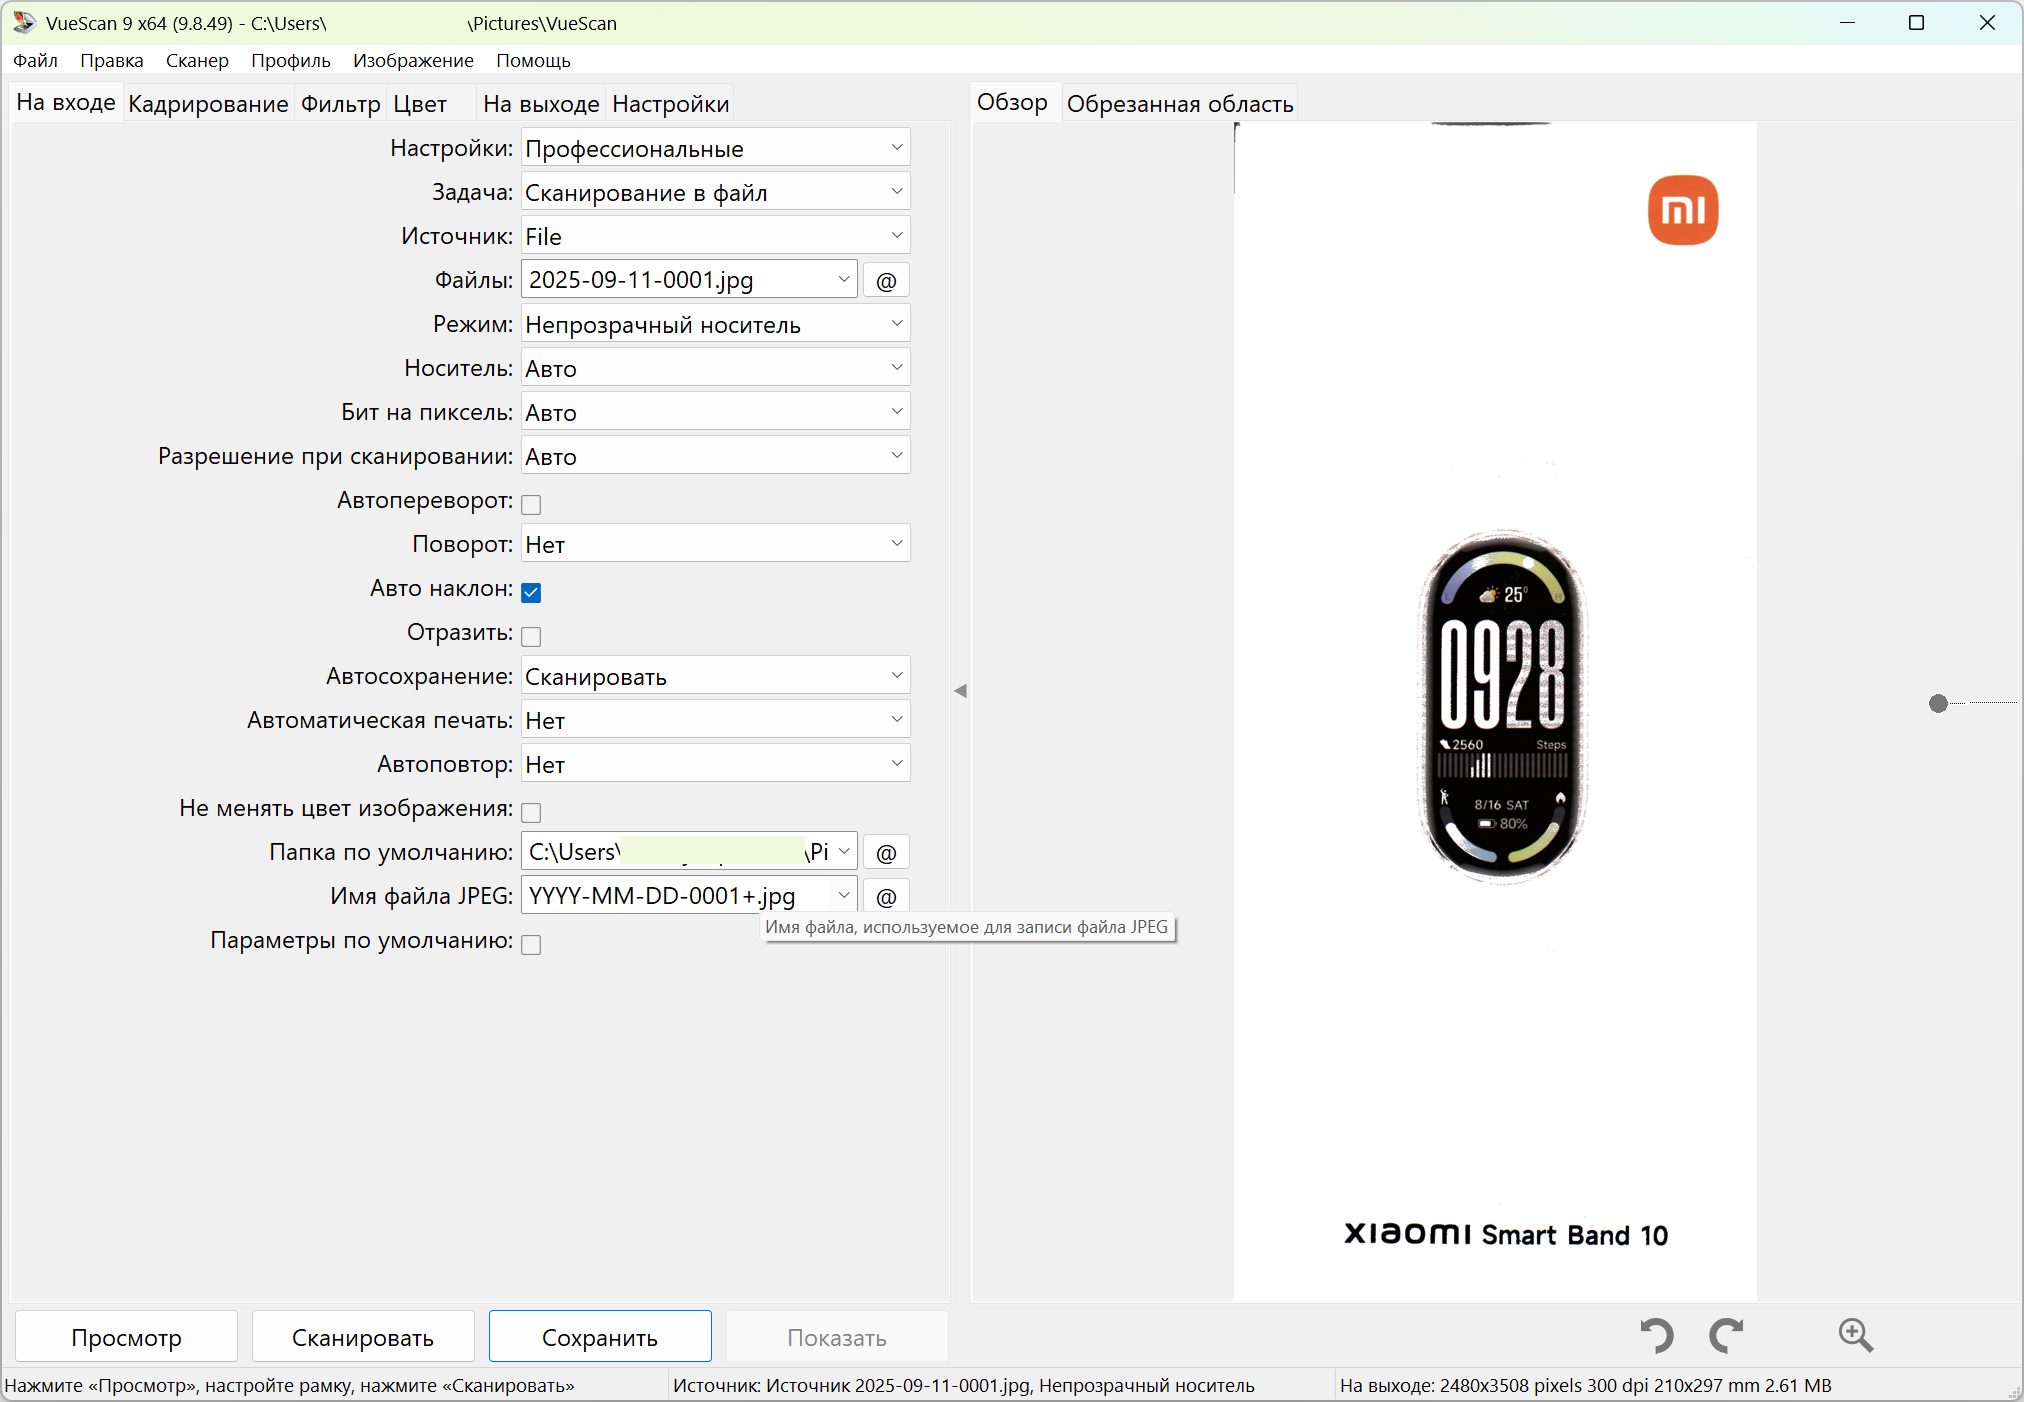Expand the Поворот dropdown
Screen dimensions: 2024x1402
point(715,544)
